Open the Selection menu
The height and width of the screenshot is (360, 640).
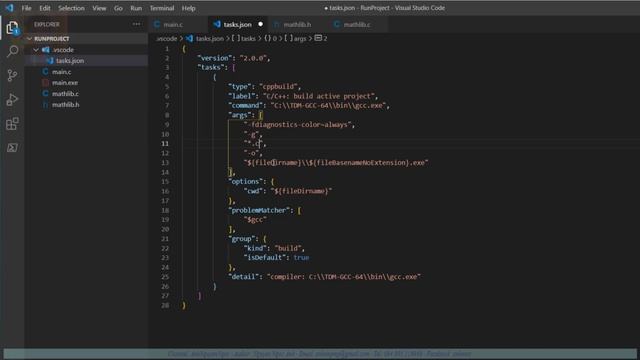[71, 8]
